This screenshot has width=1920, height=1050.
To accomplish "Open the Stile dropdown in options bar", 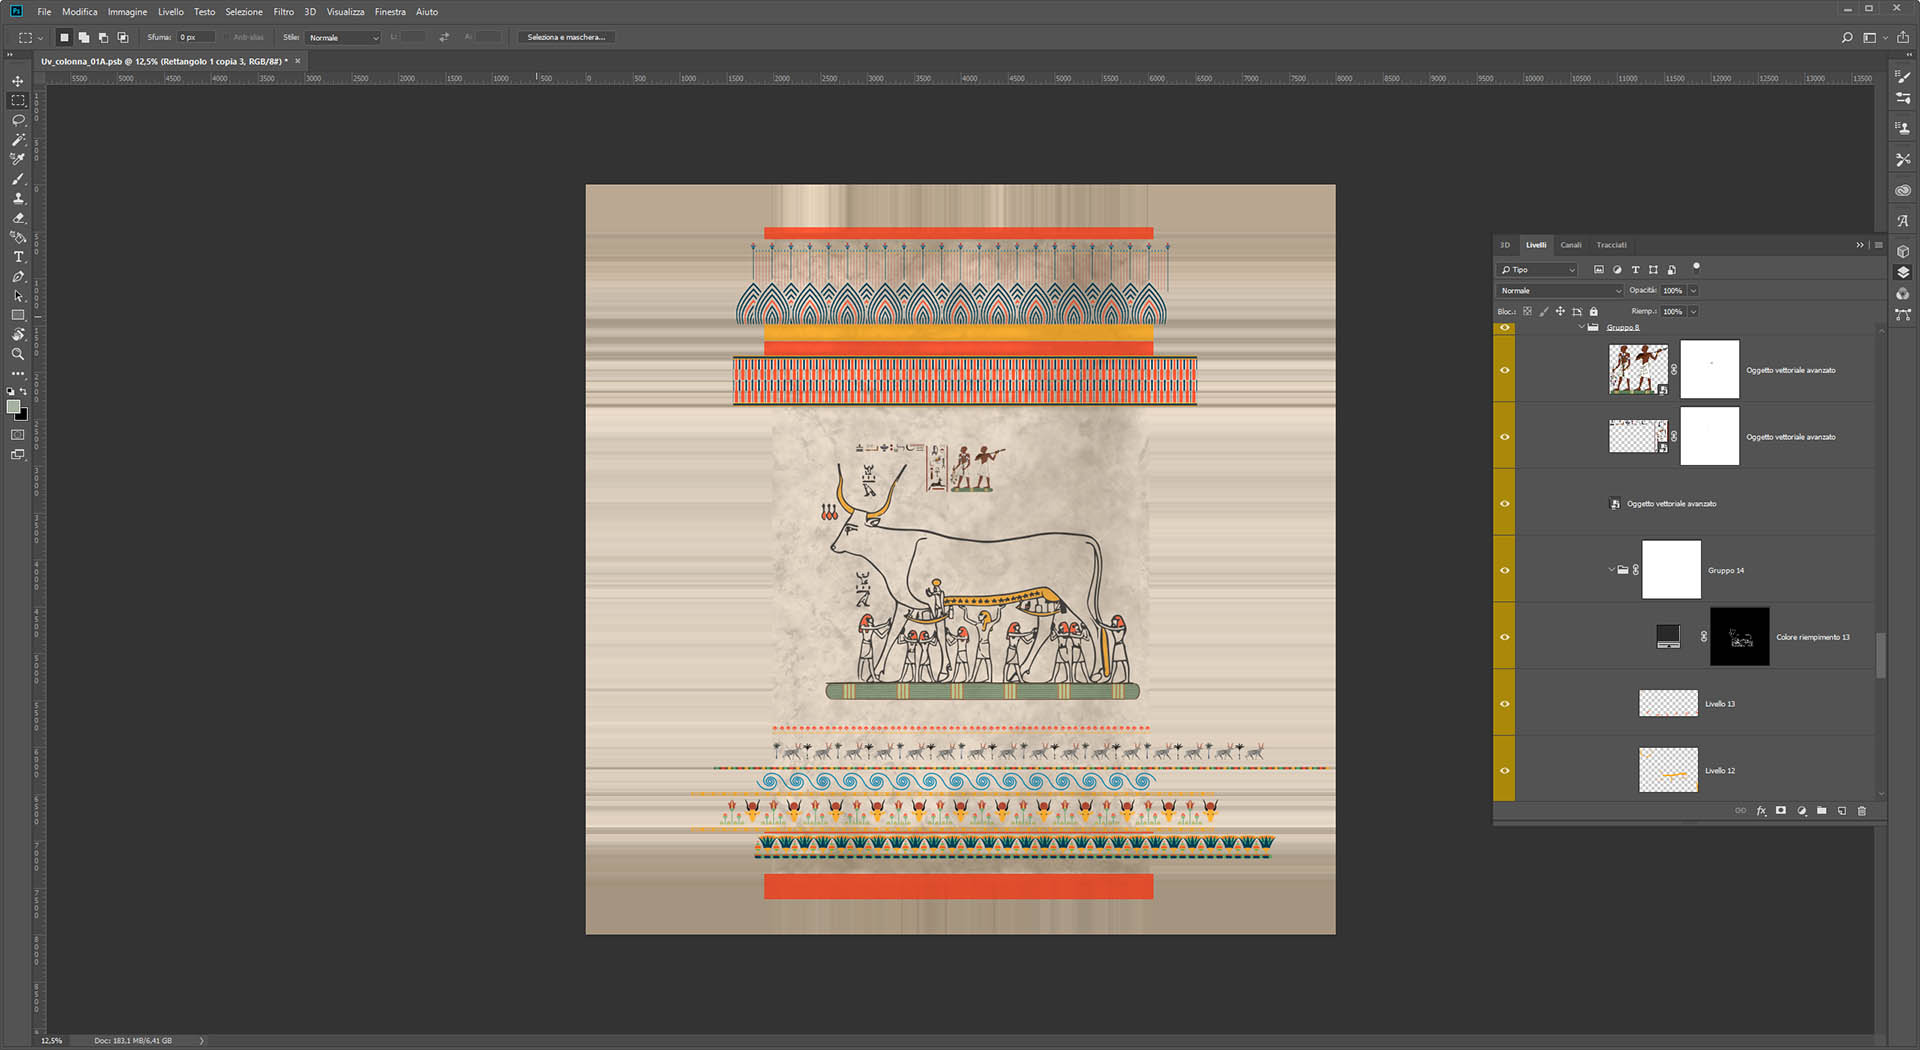I will (x=344, y=38).
